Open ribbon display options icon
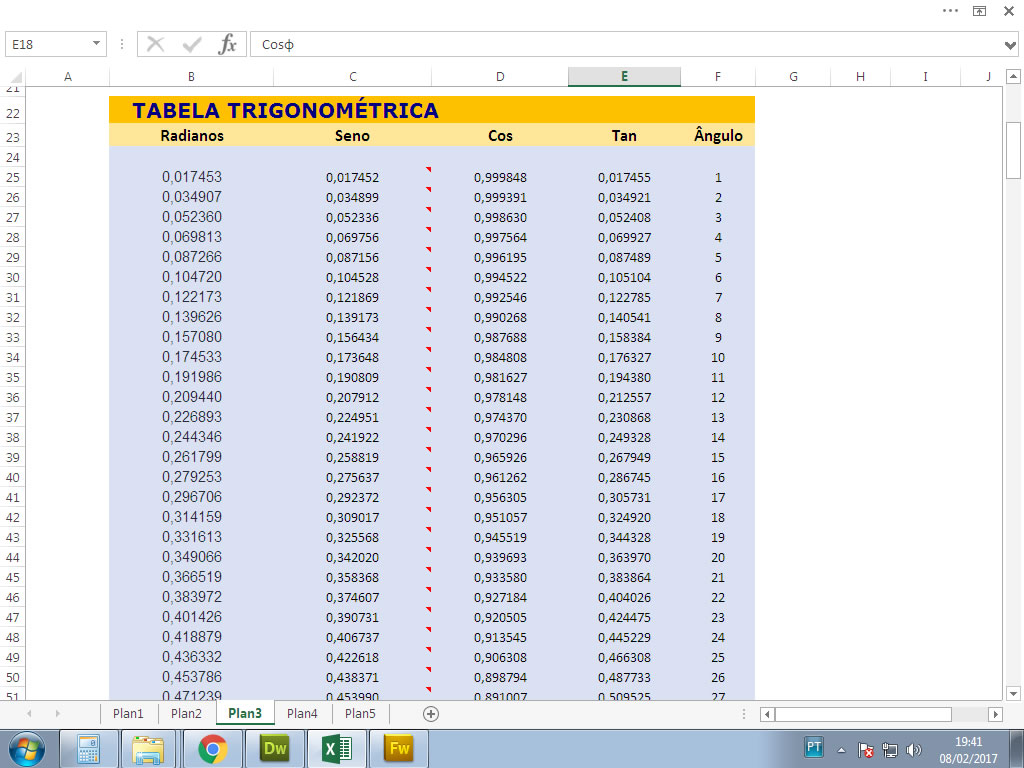Viewport: 1024px width, 768px height. coord(980,11)
